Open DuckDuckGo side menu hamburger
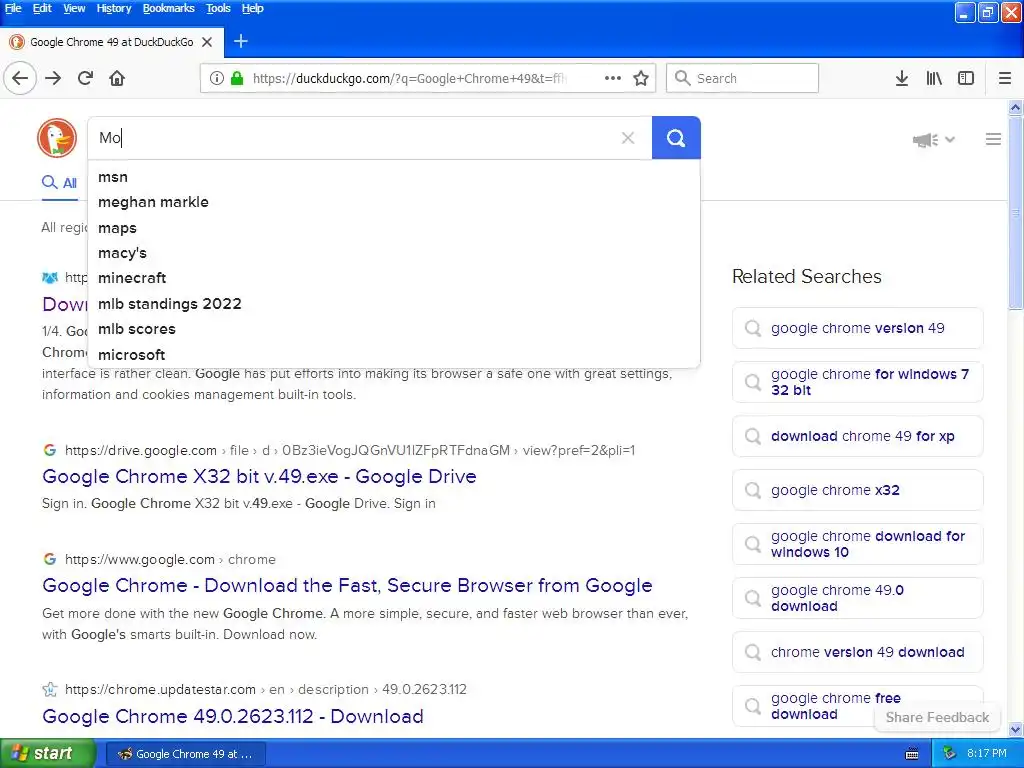Screen dimensions: 1024x768 click(x=993, y=139)
